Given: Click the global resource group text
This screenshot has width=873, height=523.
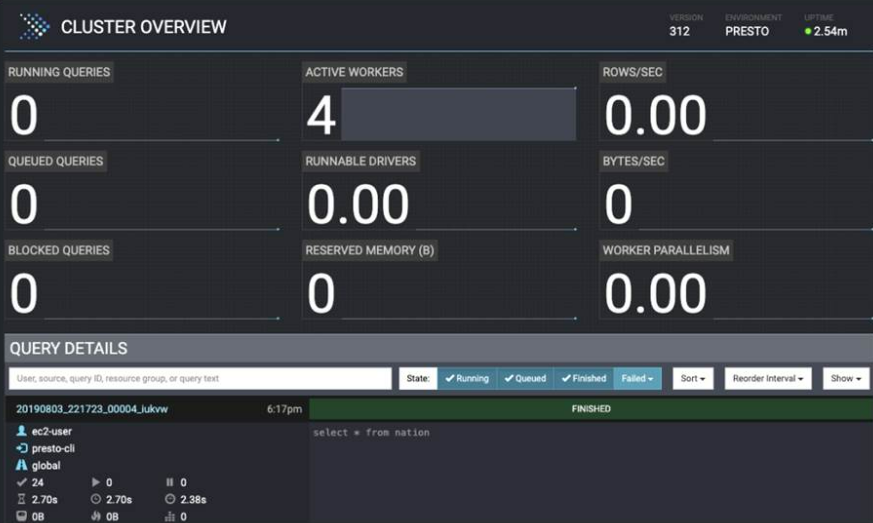Looking at the screenshot, I should point(46,465).
